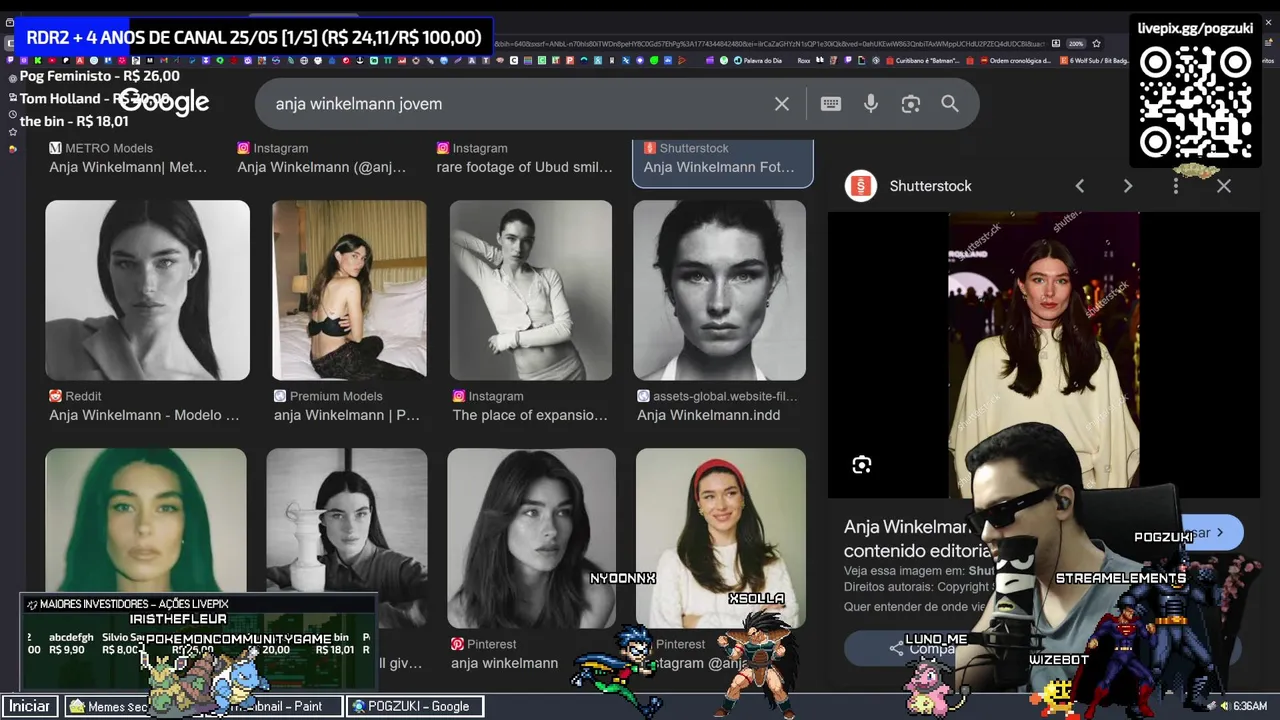Open 'Anja Winkelmann - Modelo ...' Reddit caption
Image resolution: width=1280 pixels, height=720 pixels.
[144, 415]
